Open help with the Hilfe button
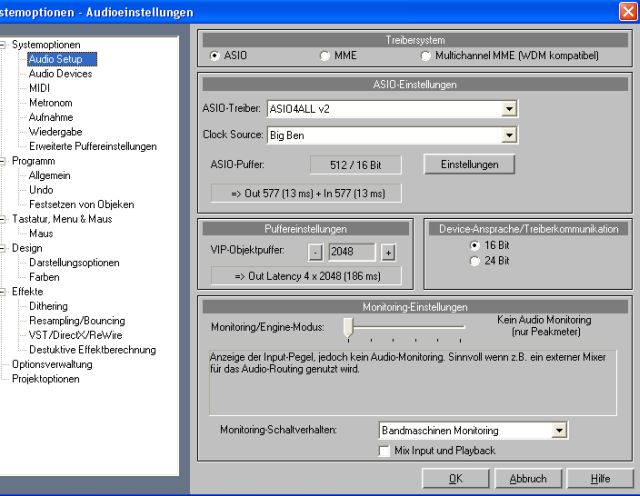The width and height of the screenshot is (640, 496). pyautogui.click(x=600, y=478)
